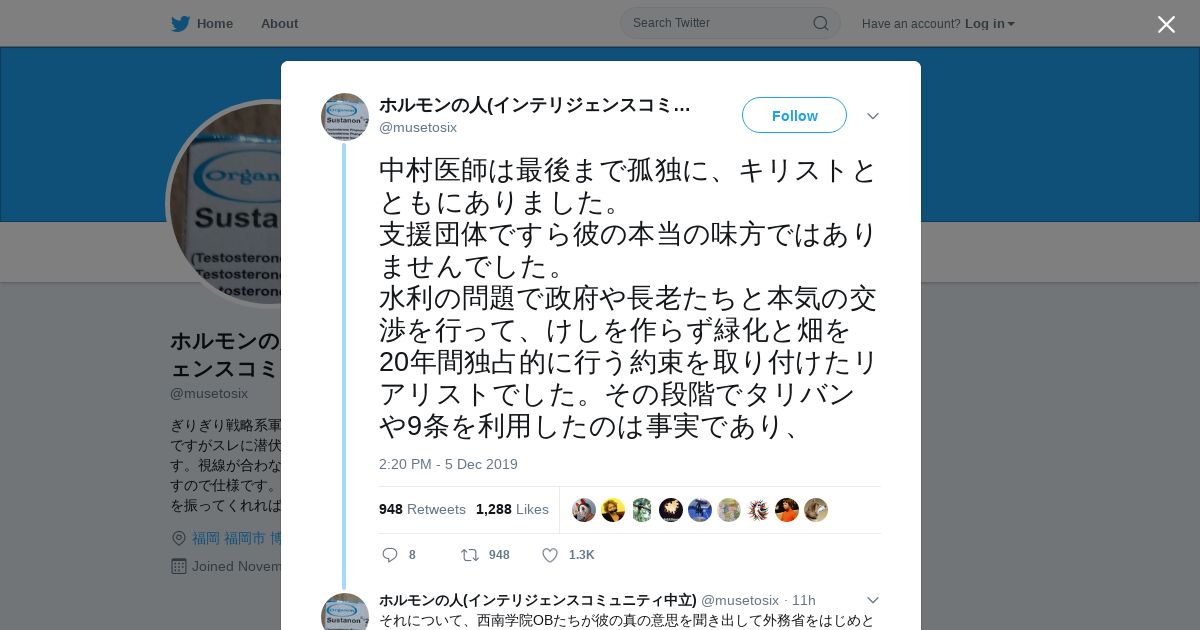1200x630 pixels.
Task: Expand the tweet options chevron beside Follow
Action: [x=872, y=116]
